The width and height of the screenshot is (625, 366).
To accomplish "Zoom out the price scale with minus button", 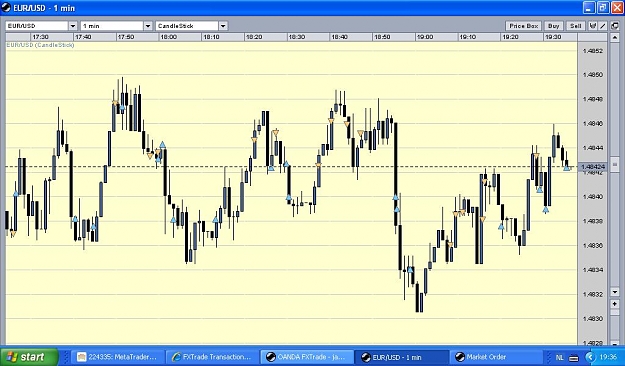I will (x=614, y=342).
